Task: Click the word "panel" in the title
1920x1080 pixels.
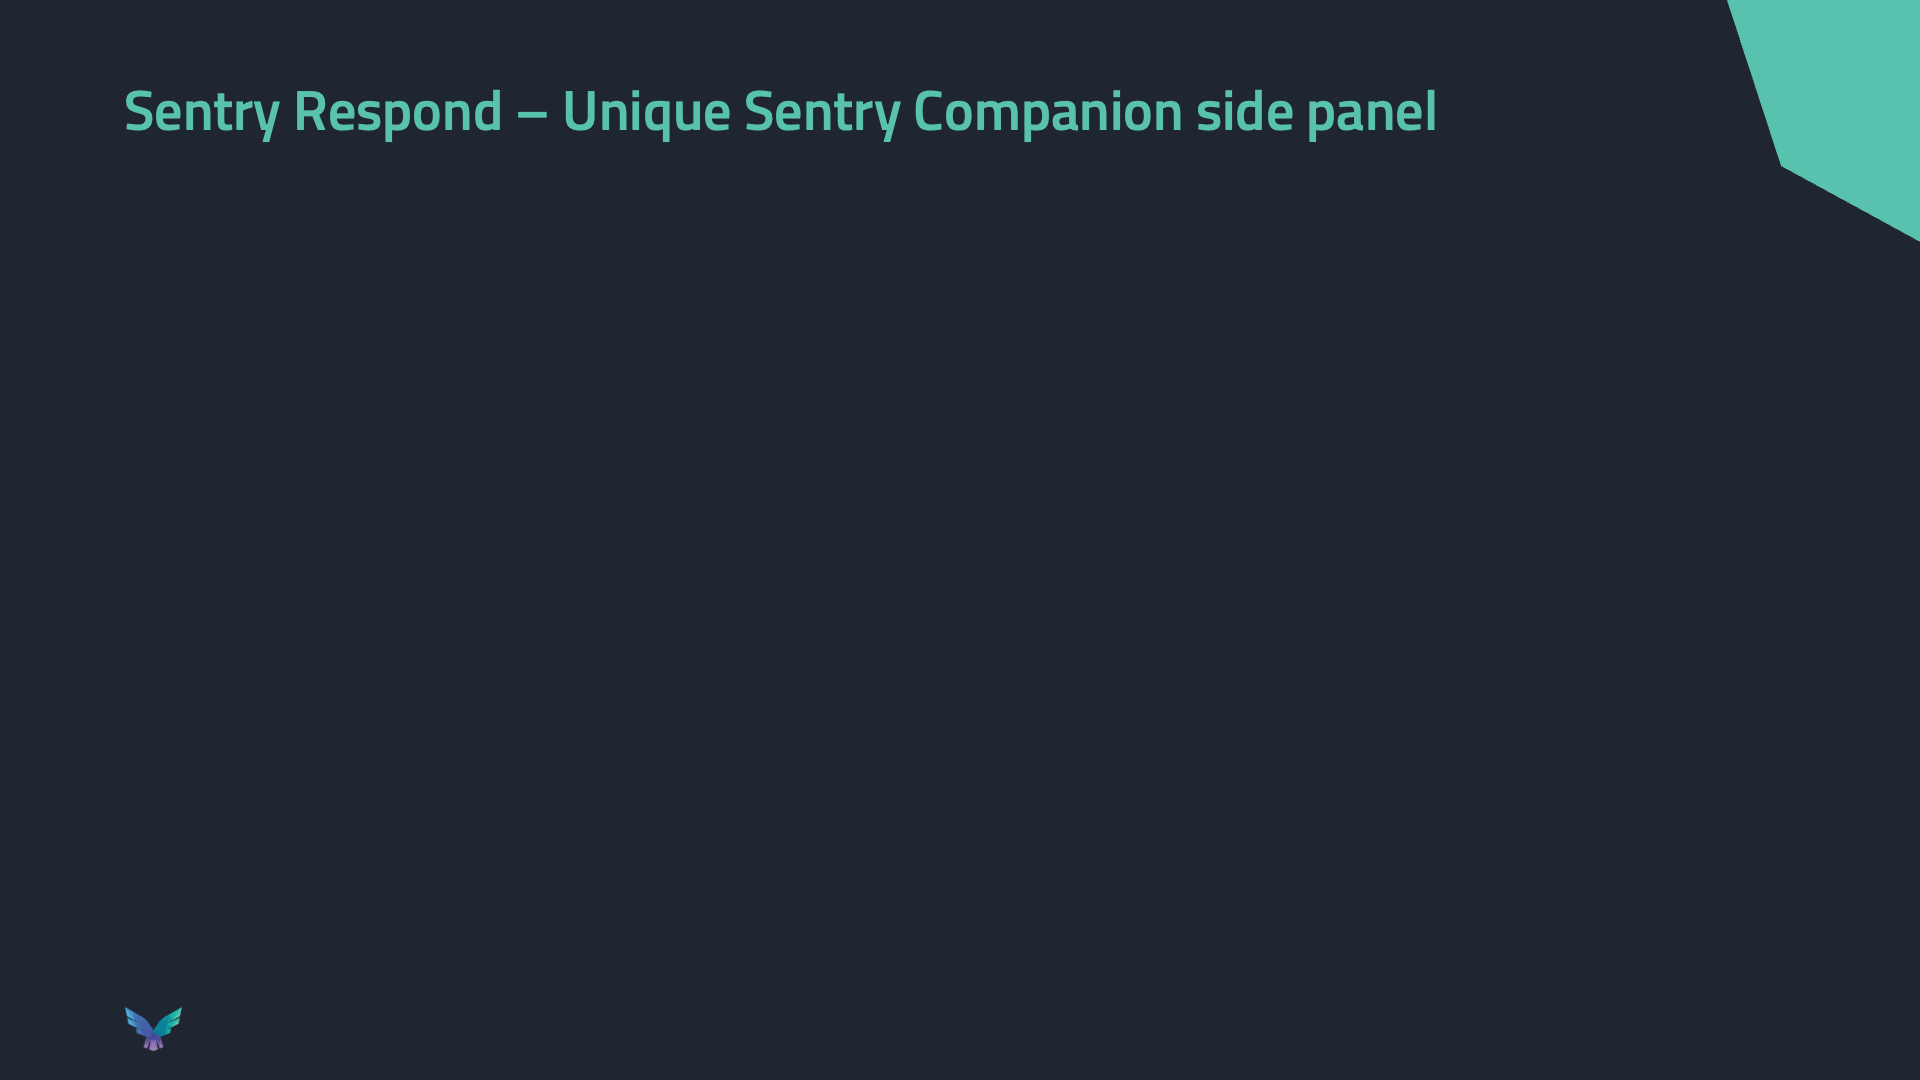Action: click(x=1371, y=111)
